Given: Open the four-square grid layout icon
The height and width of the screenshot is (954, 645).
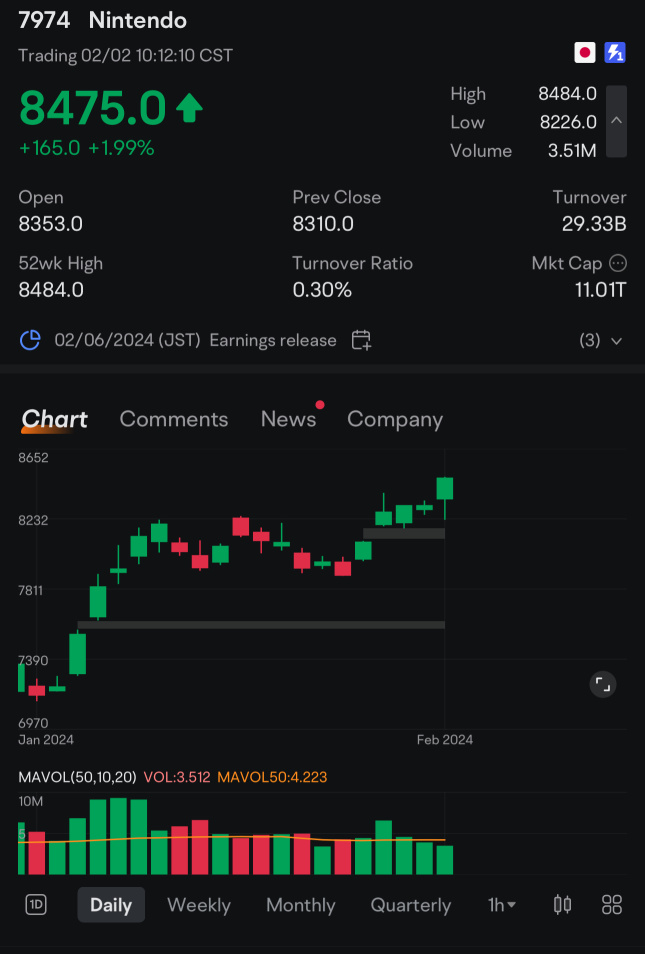Looking at the screenshot, I should pos(612,905).
